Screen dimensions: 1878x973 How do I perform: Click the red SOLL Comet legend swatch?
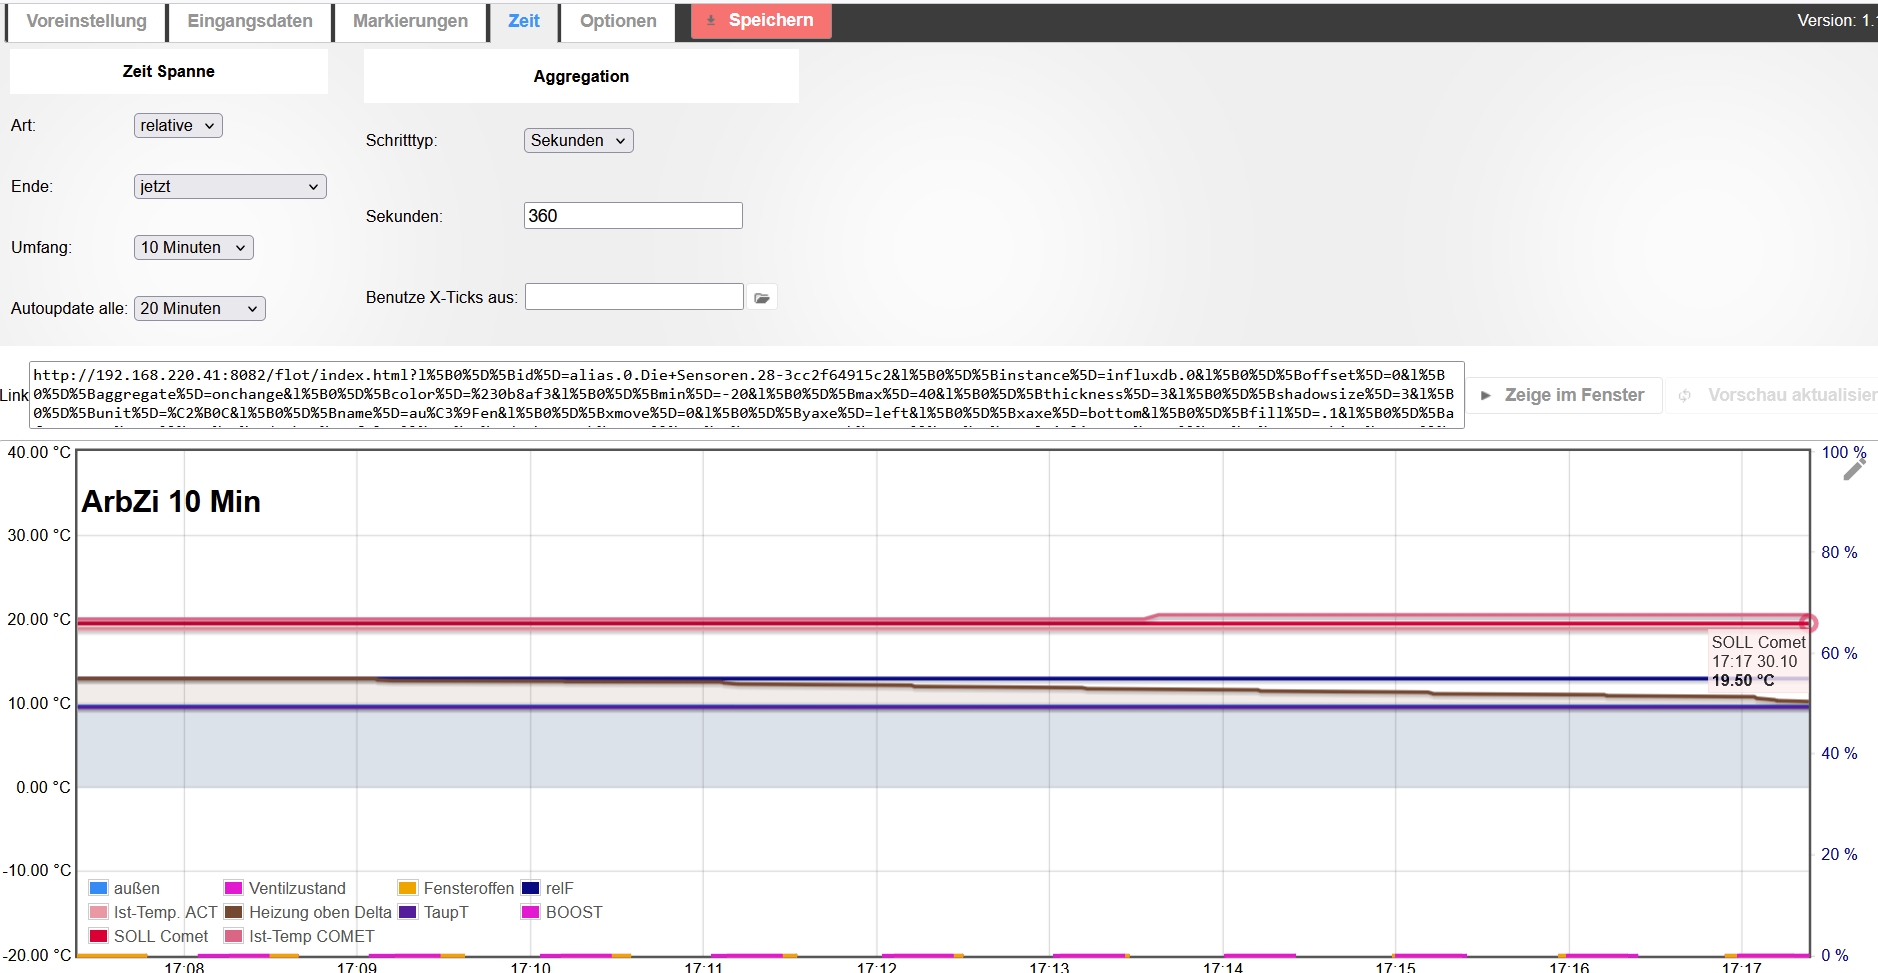[98, 936]
